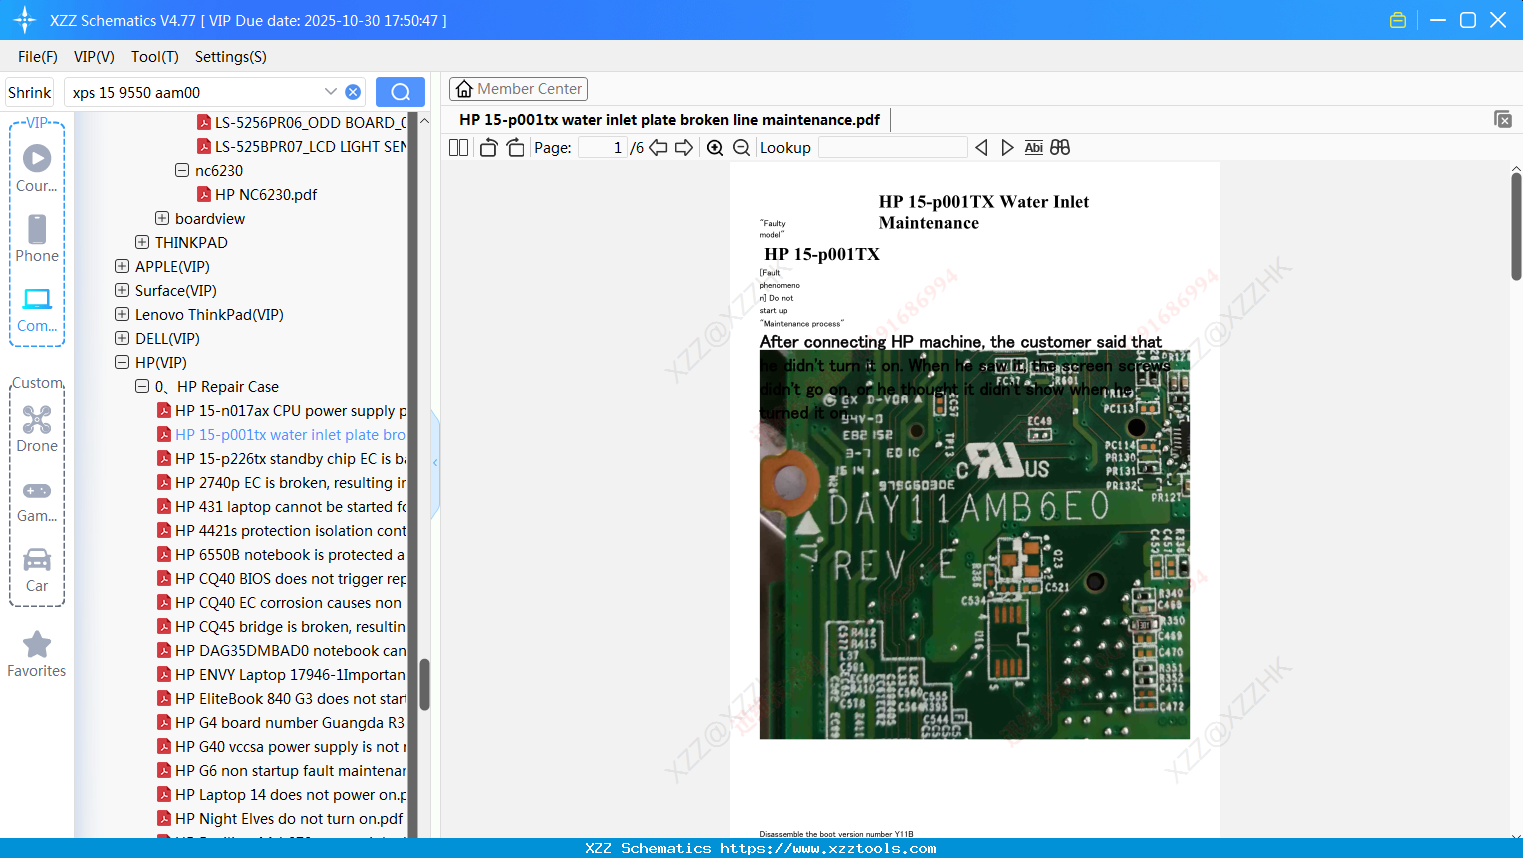Rotate the PDF page counterclockwise
This screenshot has width=1523, height=858.
(488, 147)
